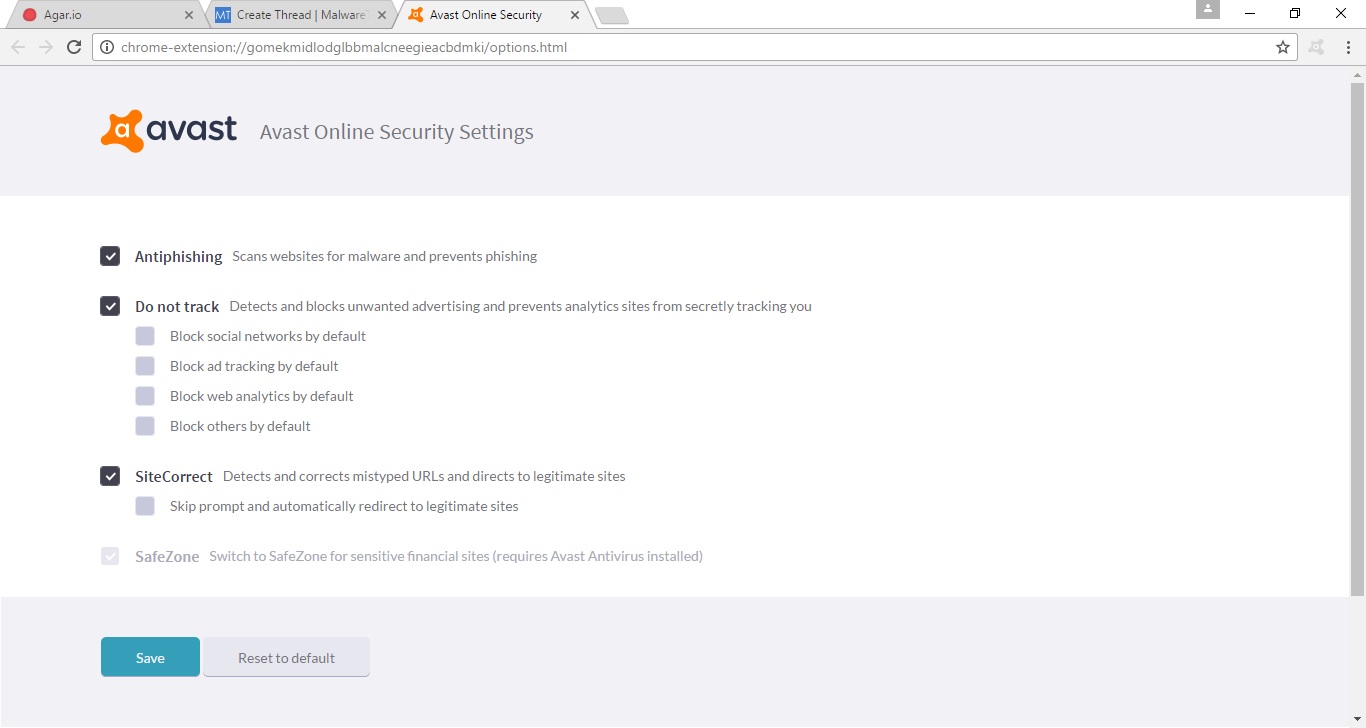The height and width of the screenshot is (728, 1366).
Task: Go back with the back arrow
Action: click(x=17, y=47)
